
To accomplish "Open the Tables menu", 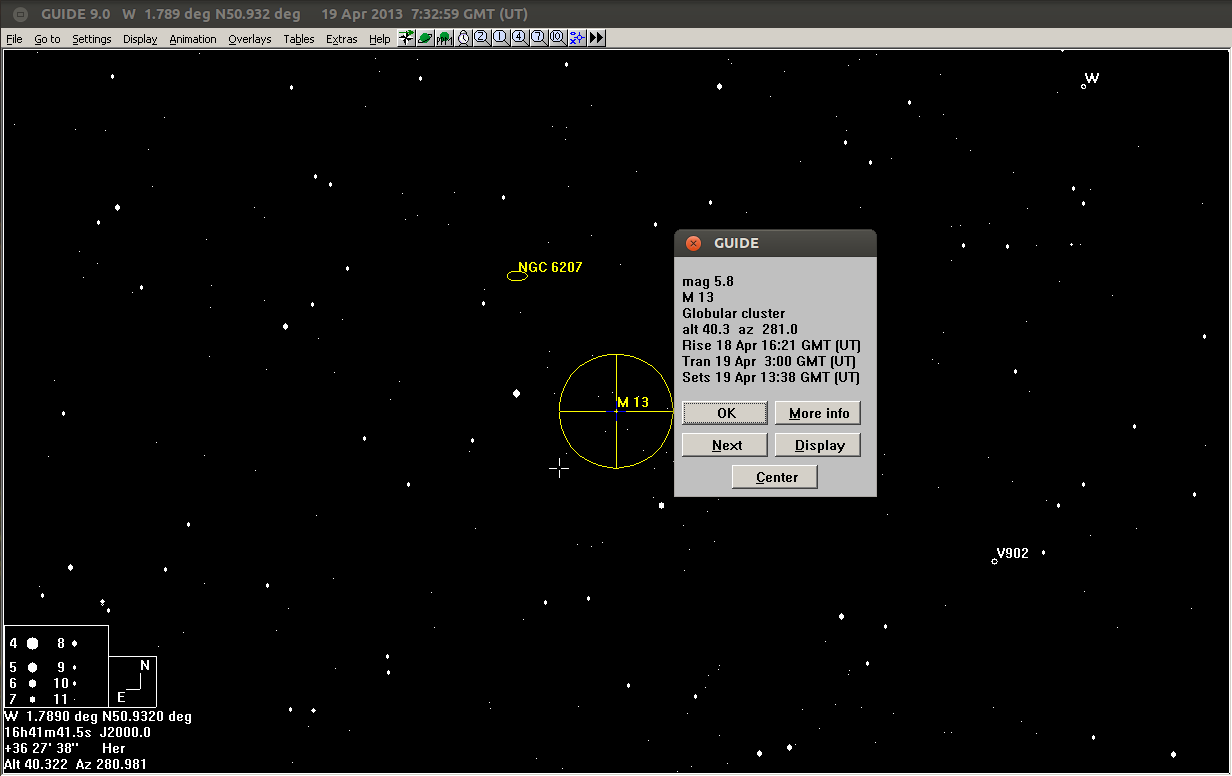I will pos(299,39).
